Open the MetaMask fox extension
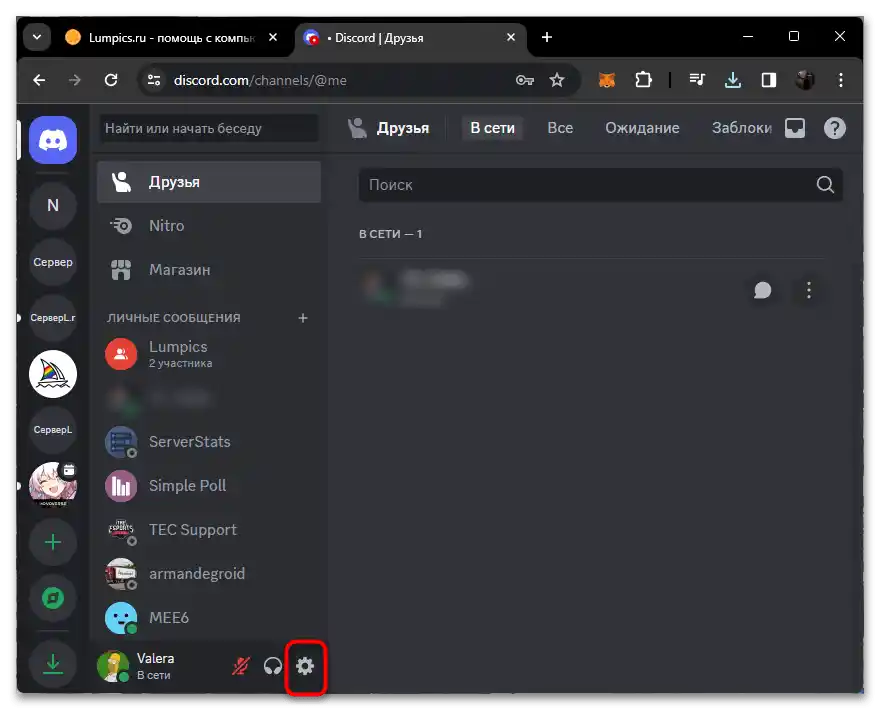The image size is (880, 710). pos(607,80)
